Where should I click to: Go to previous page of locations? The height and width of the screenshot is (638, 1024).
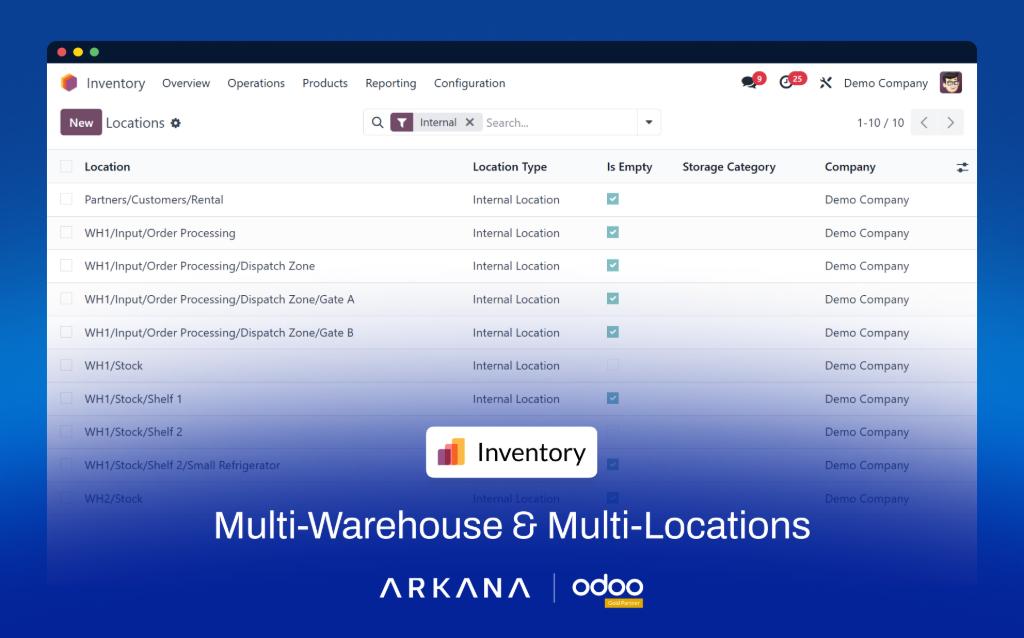(x=924, y=123)
